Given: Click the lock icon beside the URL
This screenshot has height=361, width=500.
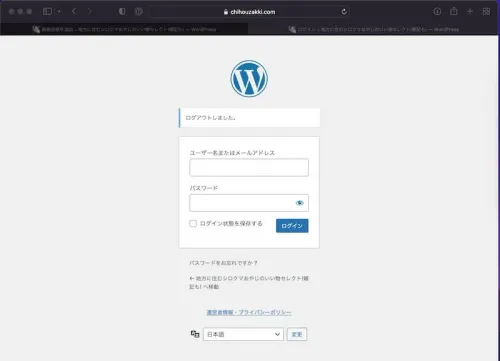Looking at the screenshot, I should [x=226, y=12].
